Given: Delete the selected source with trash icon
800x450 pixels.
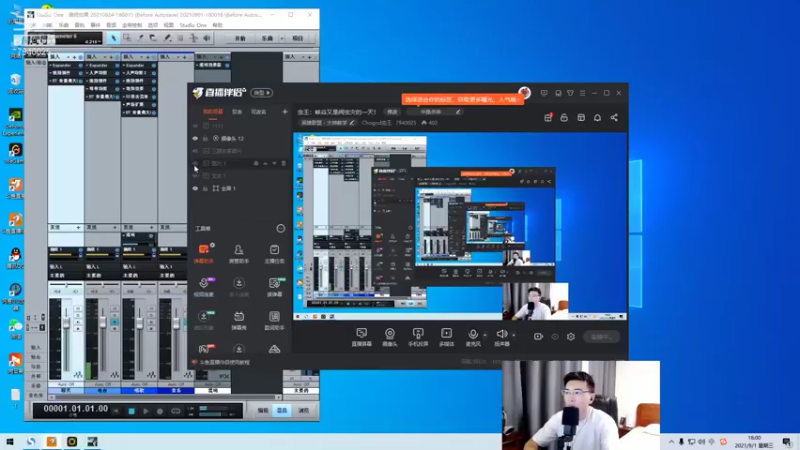Looking at the screenshot, I should (x=284, y=163).
